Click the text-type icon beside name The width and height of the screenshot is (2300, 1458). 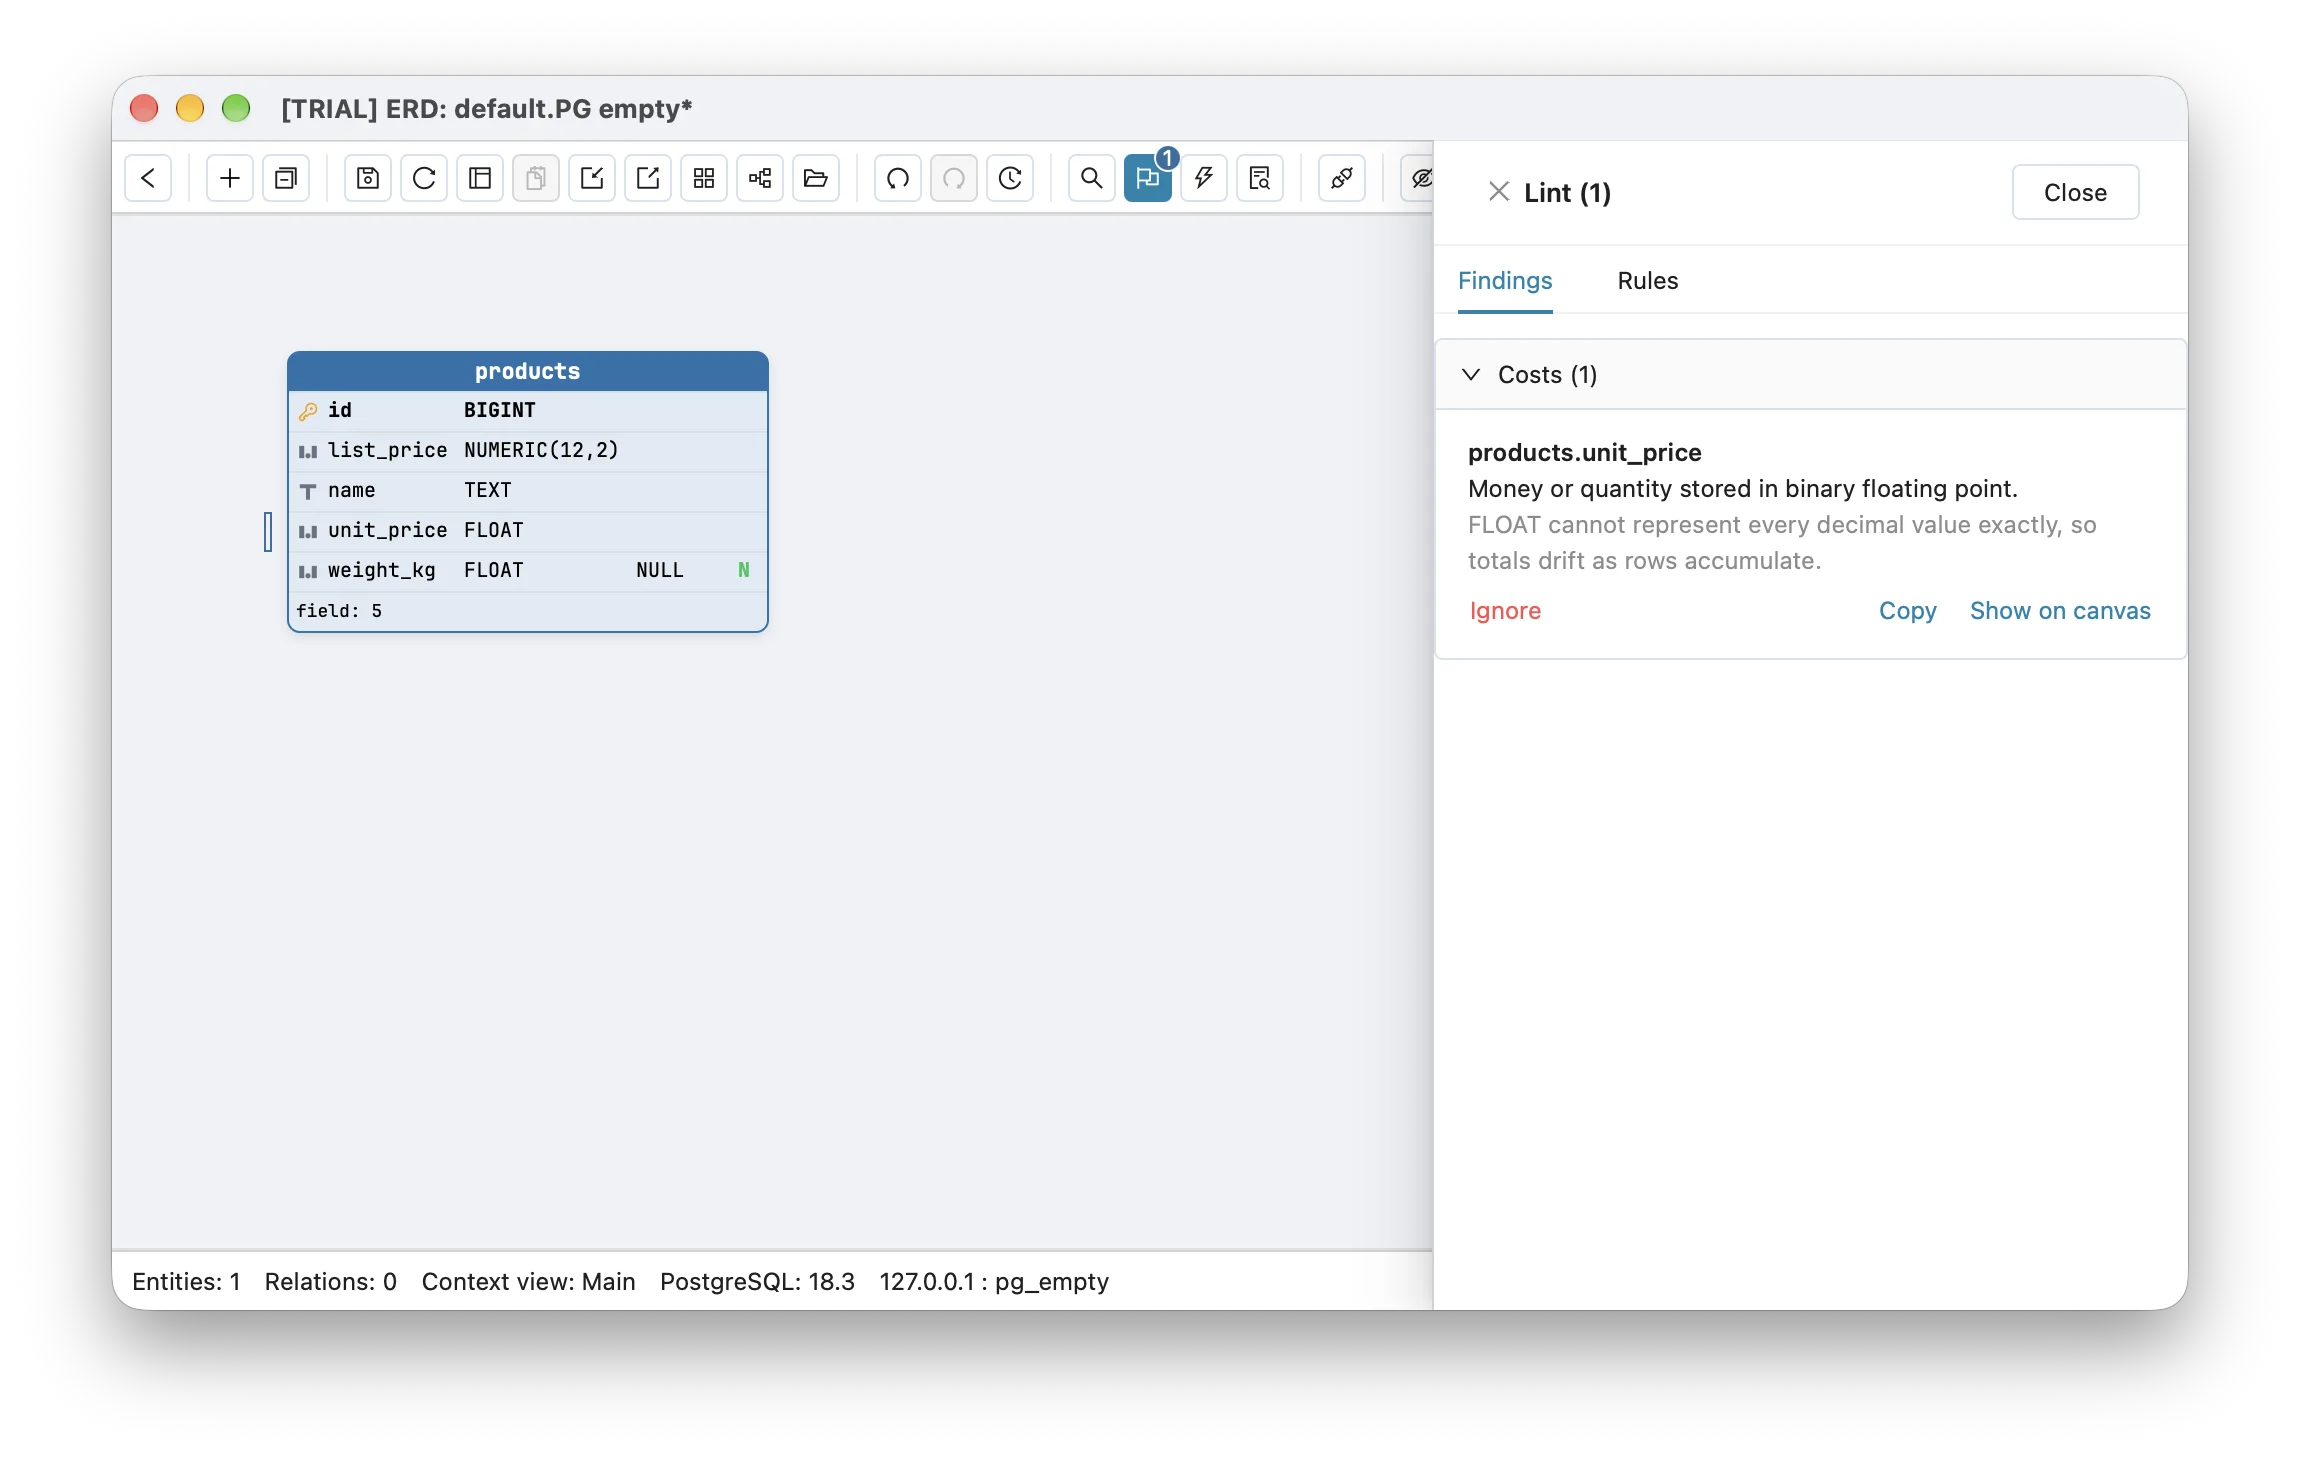pos(308,491)
